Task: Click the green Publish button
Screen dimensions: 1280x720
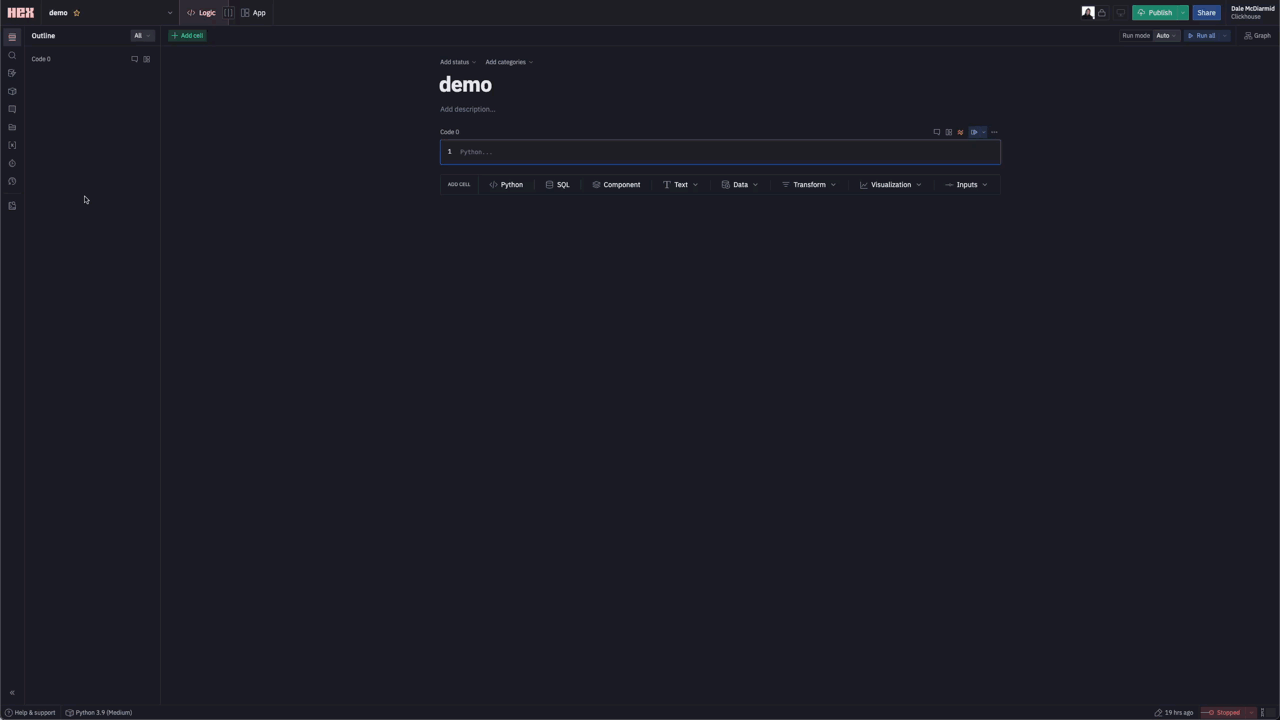Action: (x=1155, y=13)
